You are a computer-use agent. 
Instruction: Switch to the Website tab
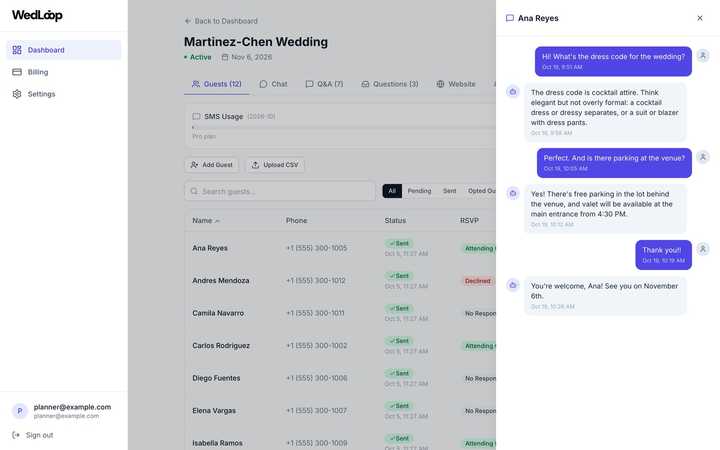click(x=456, y=84)
